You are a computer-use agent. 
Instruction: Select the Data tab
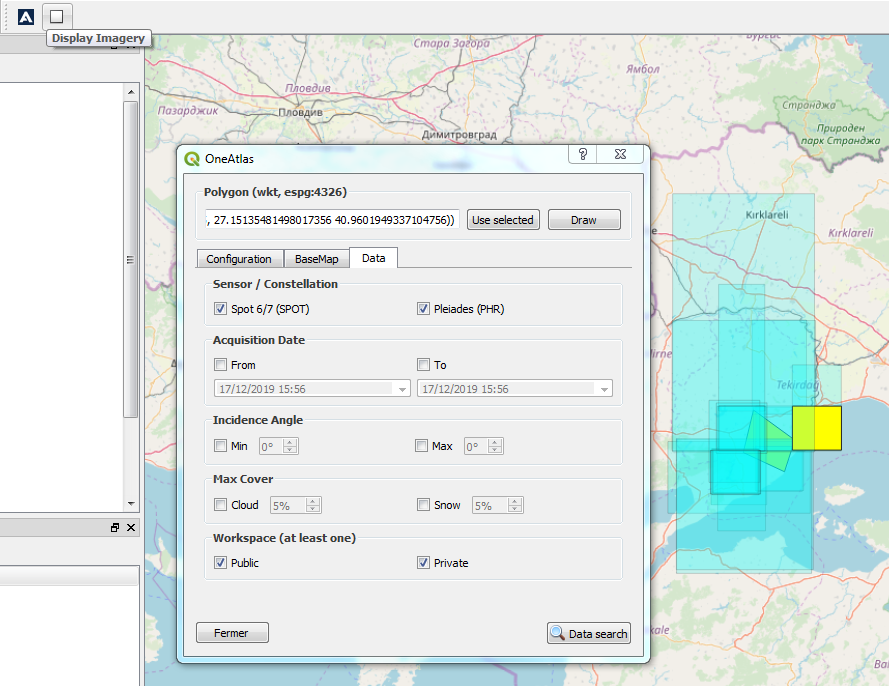click(374, 258)
